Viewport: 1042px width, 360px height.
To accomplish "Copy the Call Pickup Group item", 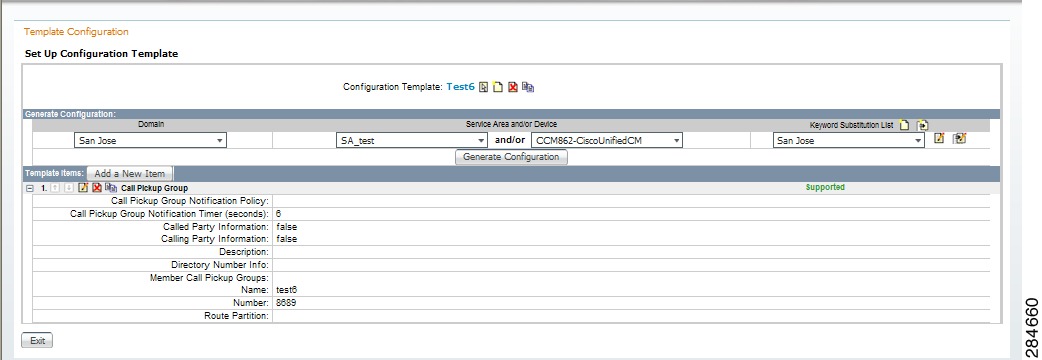I will 110,188.
